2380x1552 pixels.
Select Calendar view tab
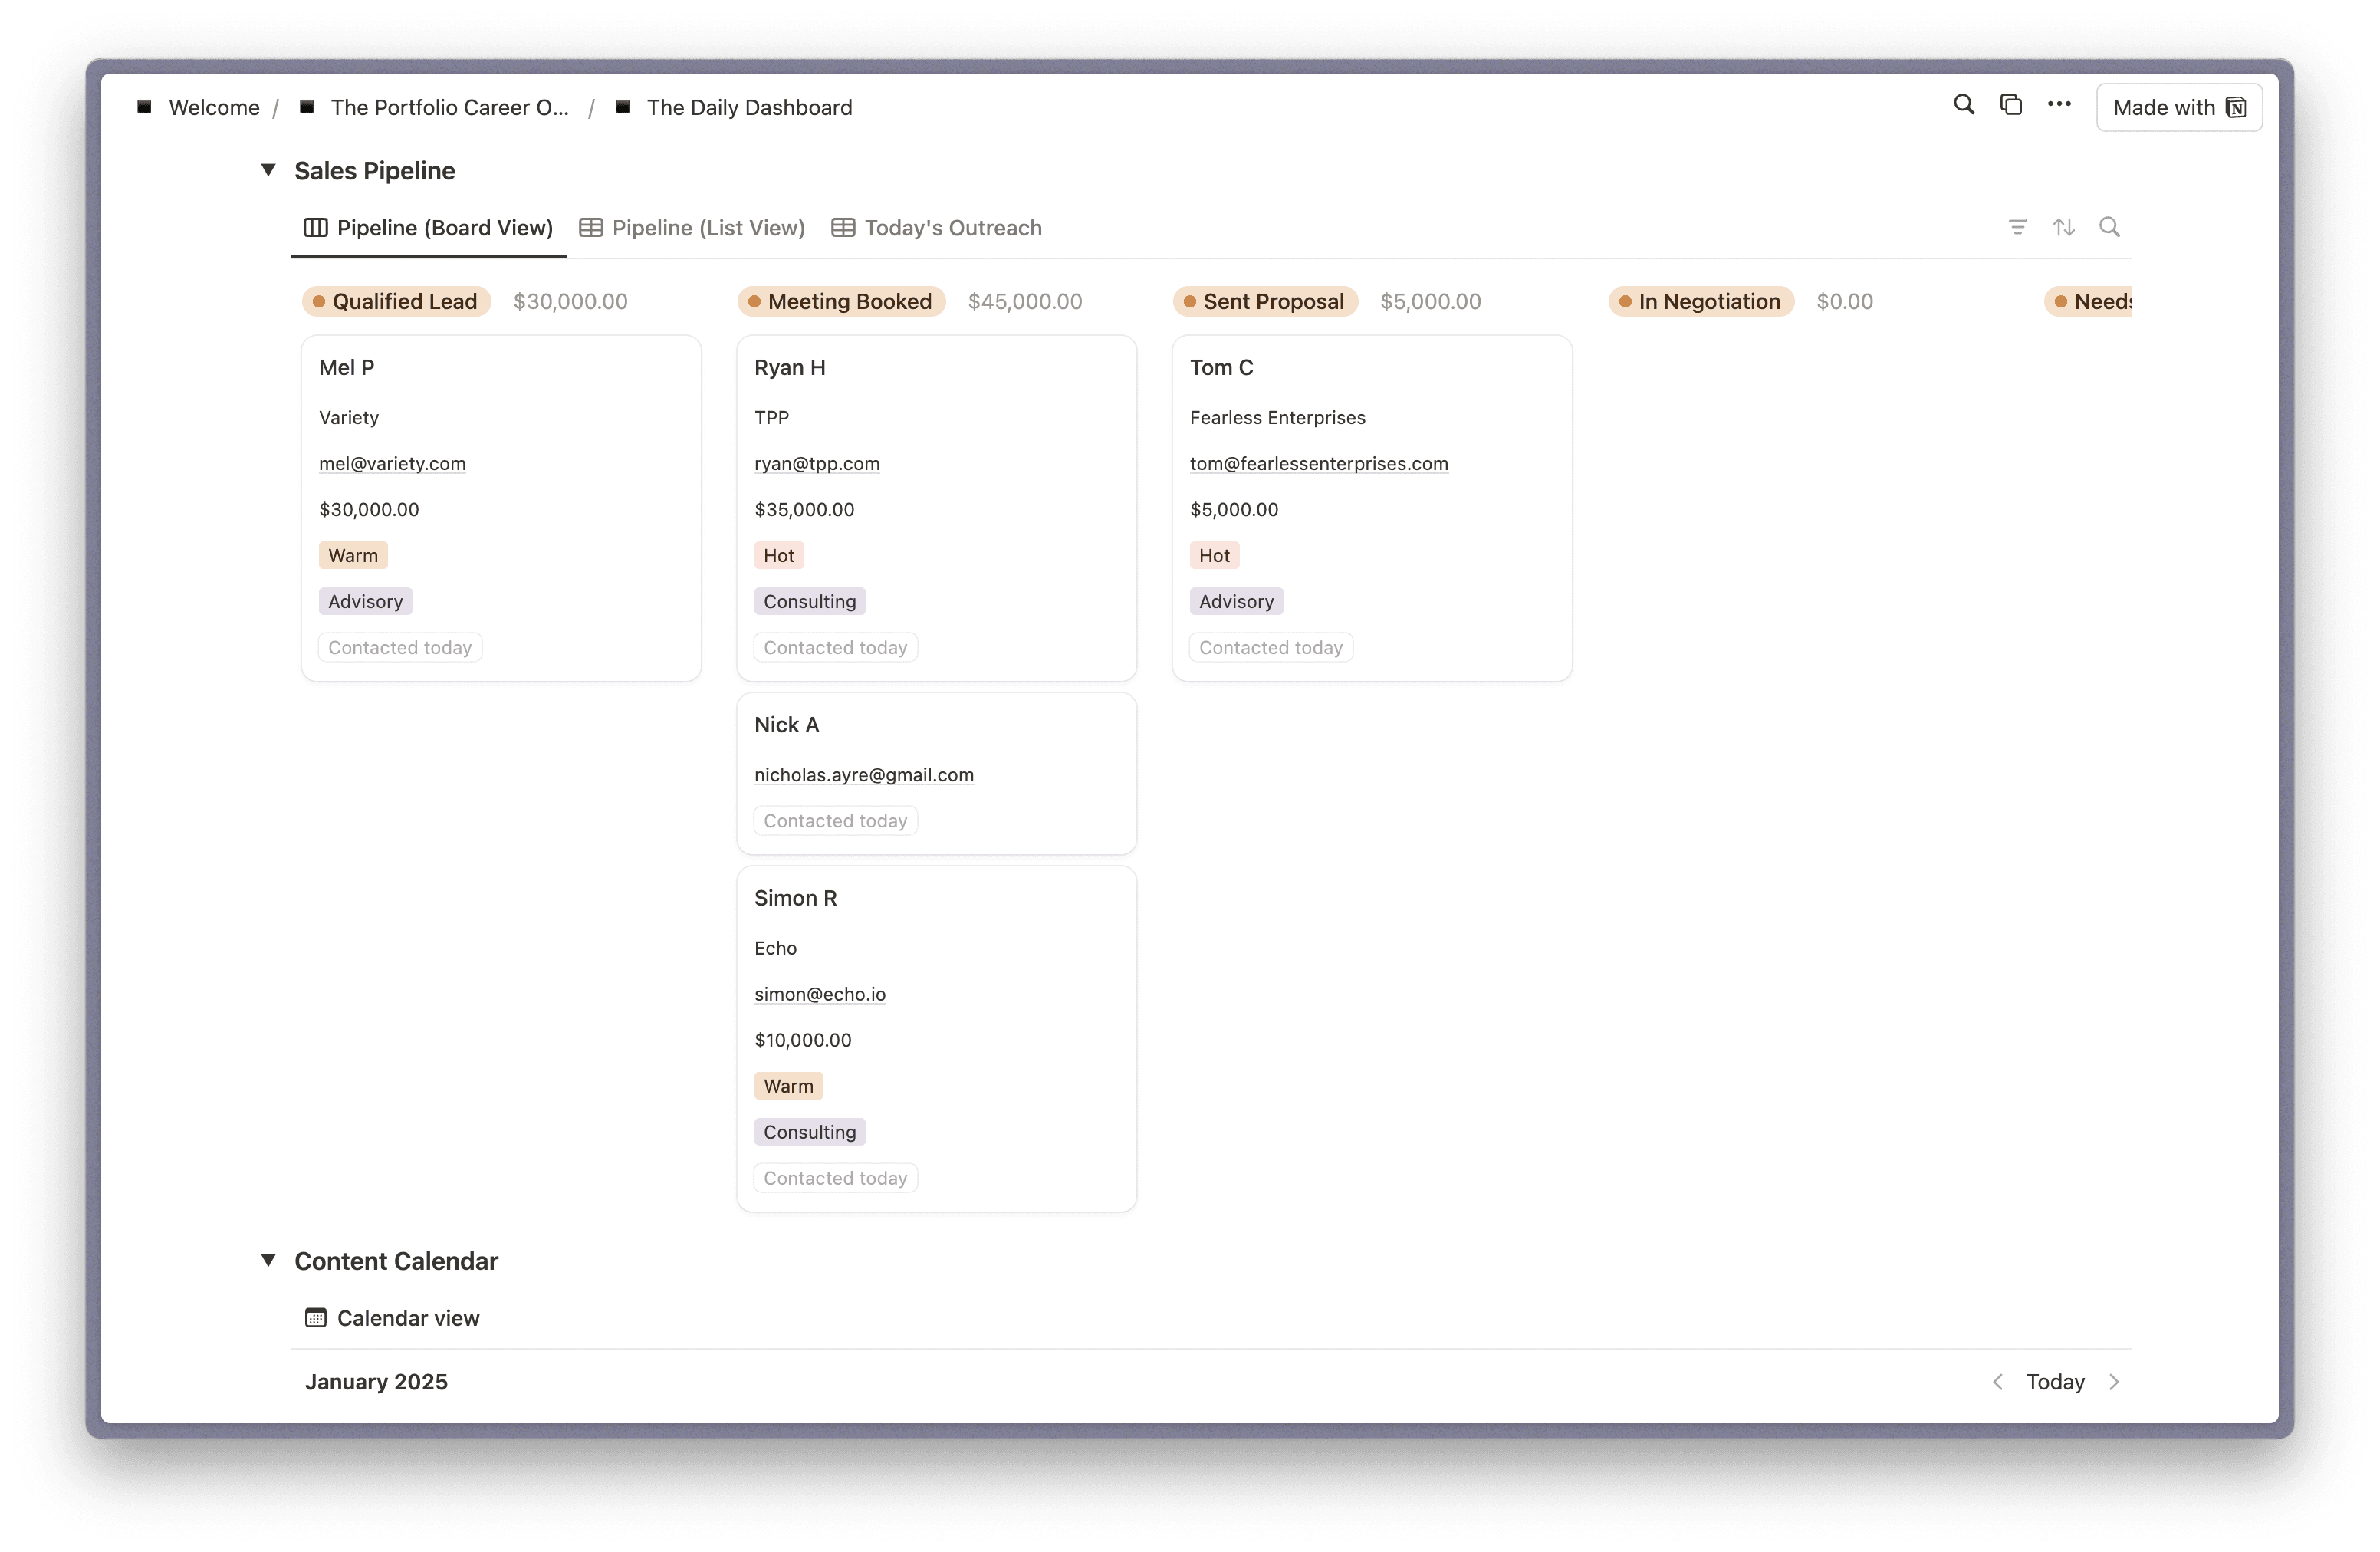click(x=392, y=1318)
